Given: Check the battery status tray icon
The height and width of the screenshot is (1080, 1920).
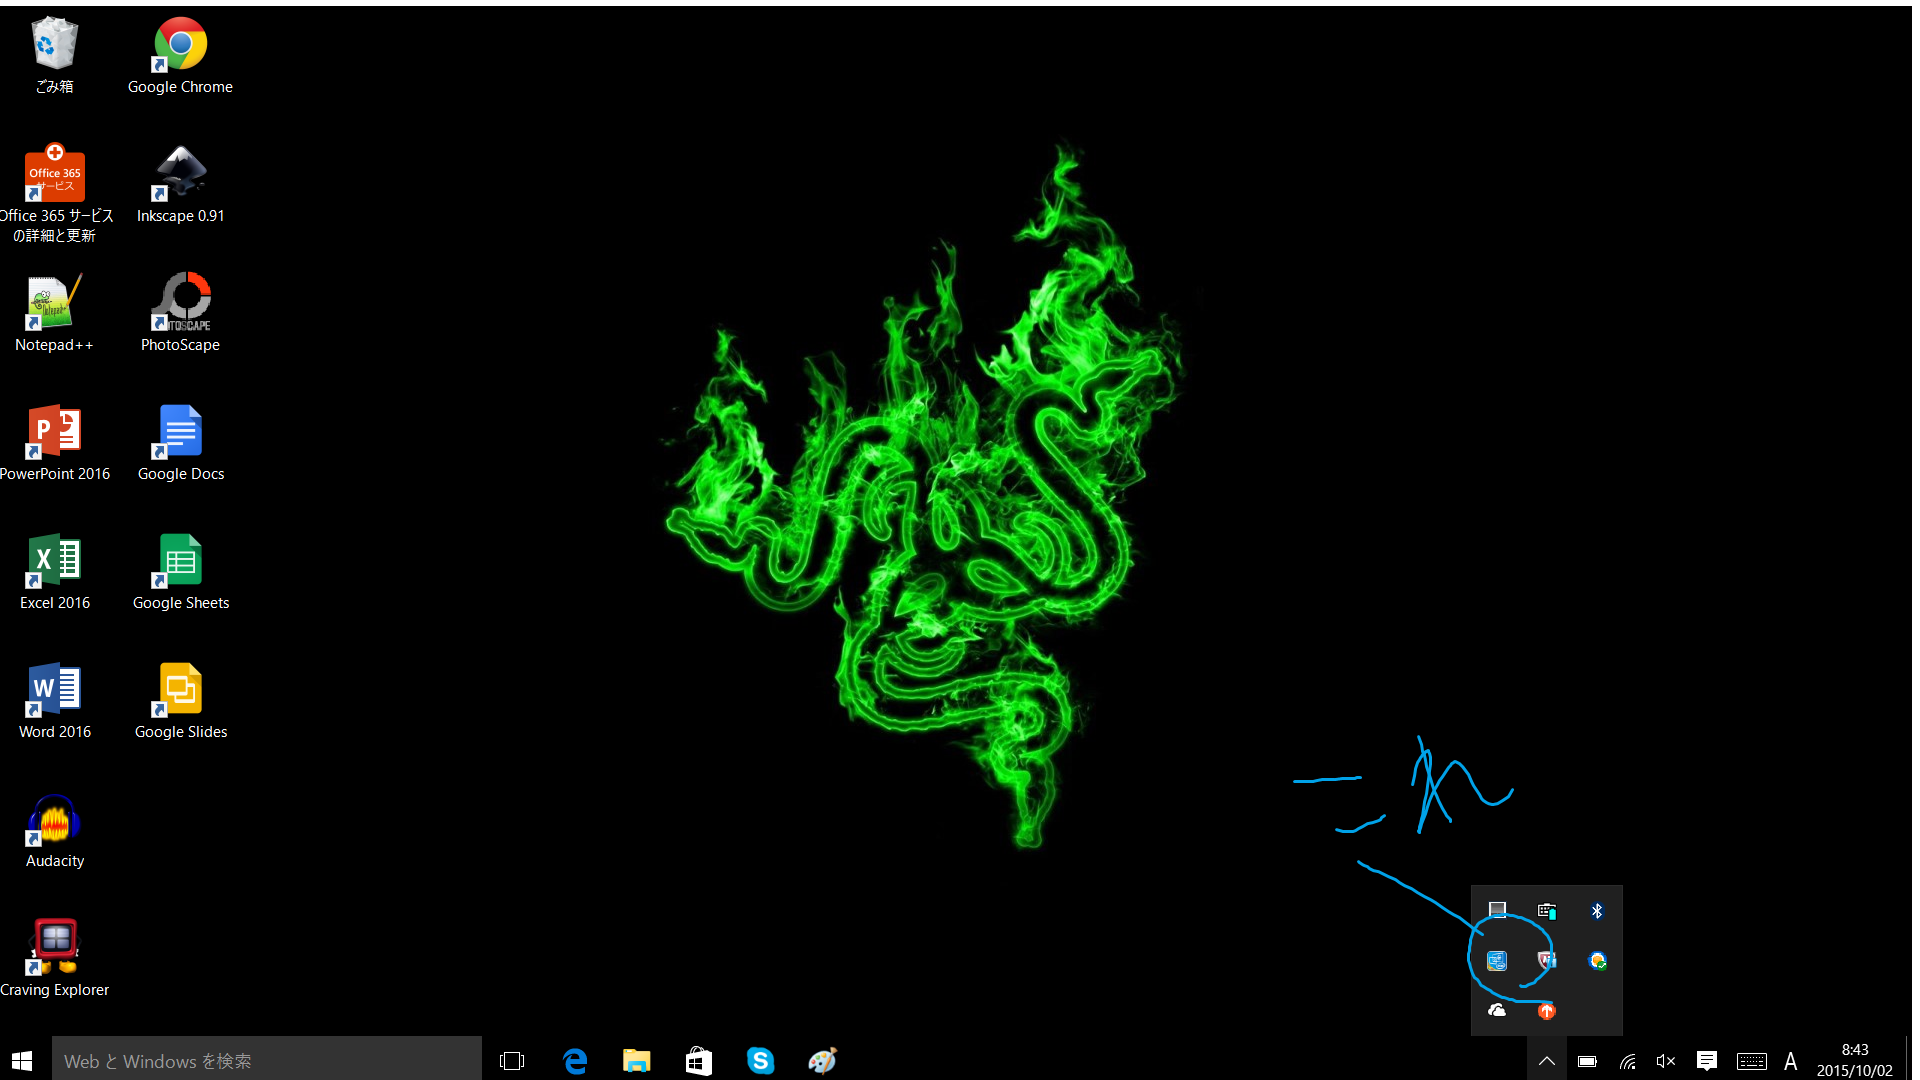Looking at the screenshot, I should tap(1587, 1061).
